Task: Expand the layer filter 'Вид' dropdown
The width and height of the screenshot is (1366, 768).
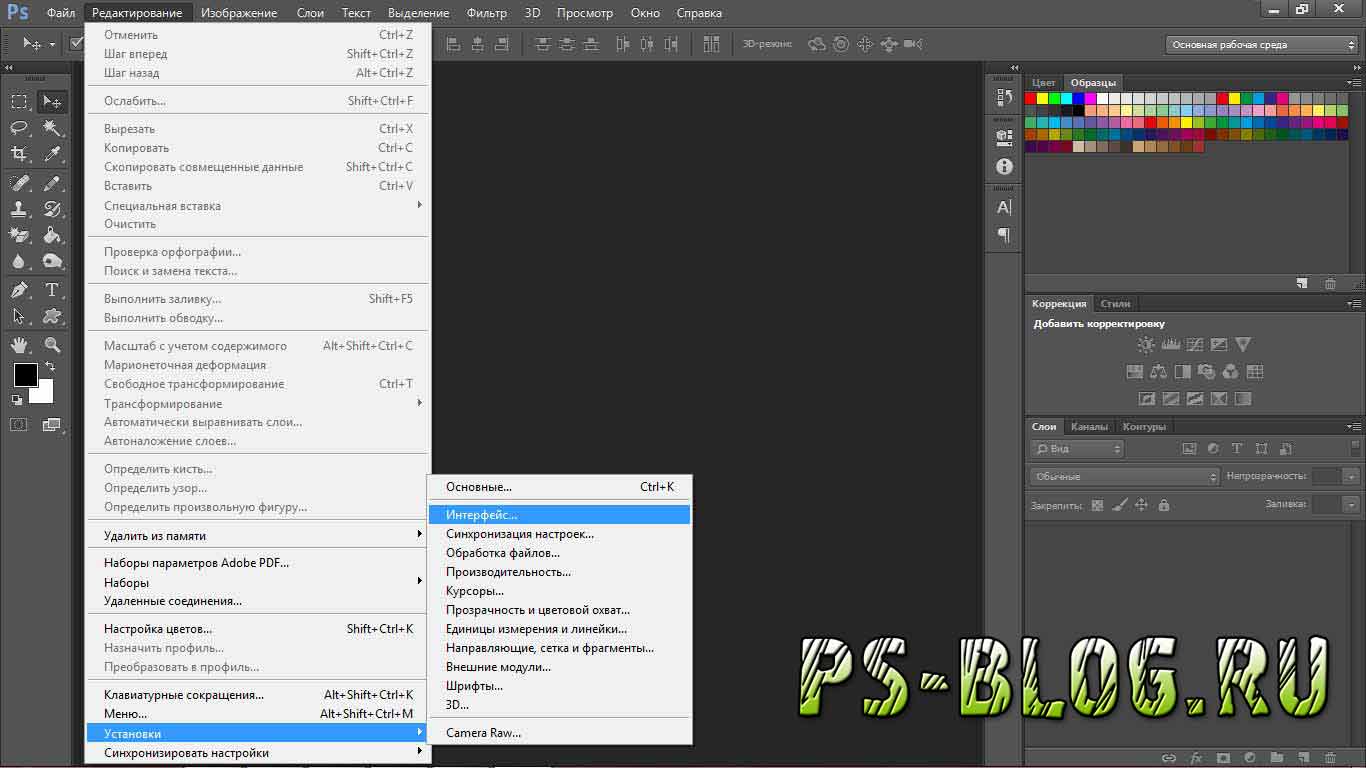Action: 1078,449
